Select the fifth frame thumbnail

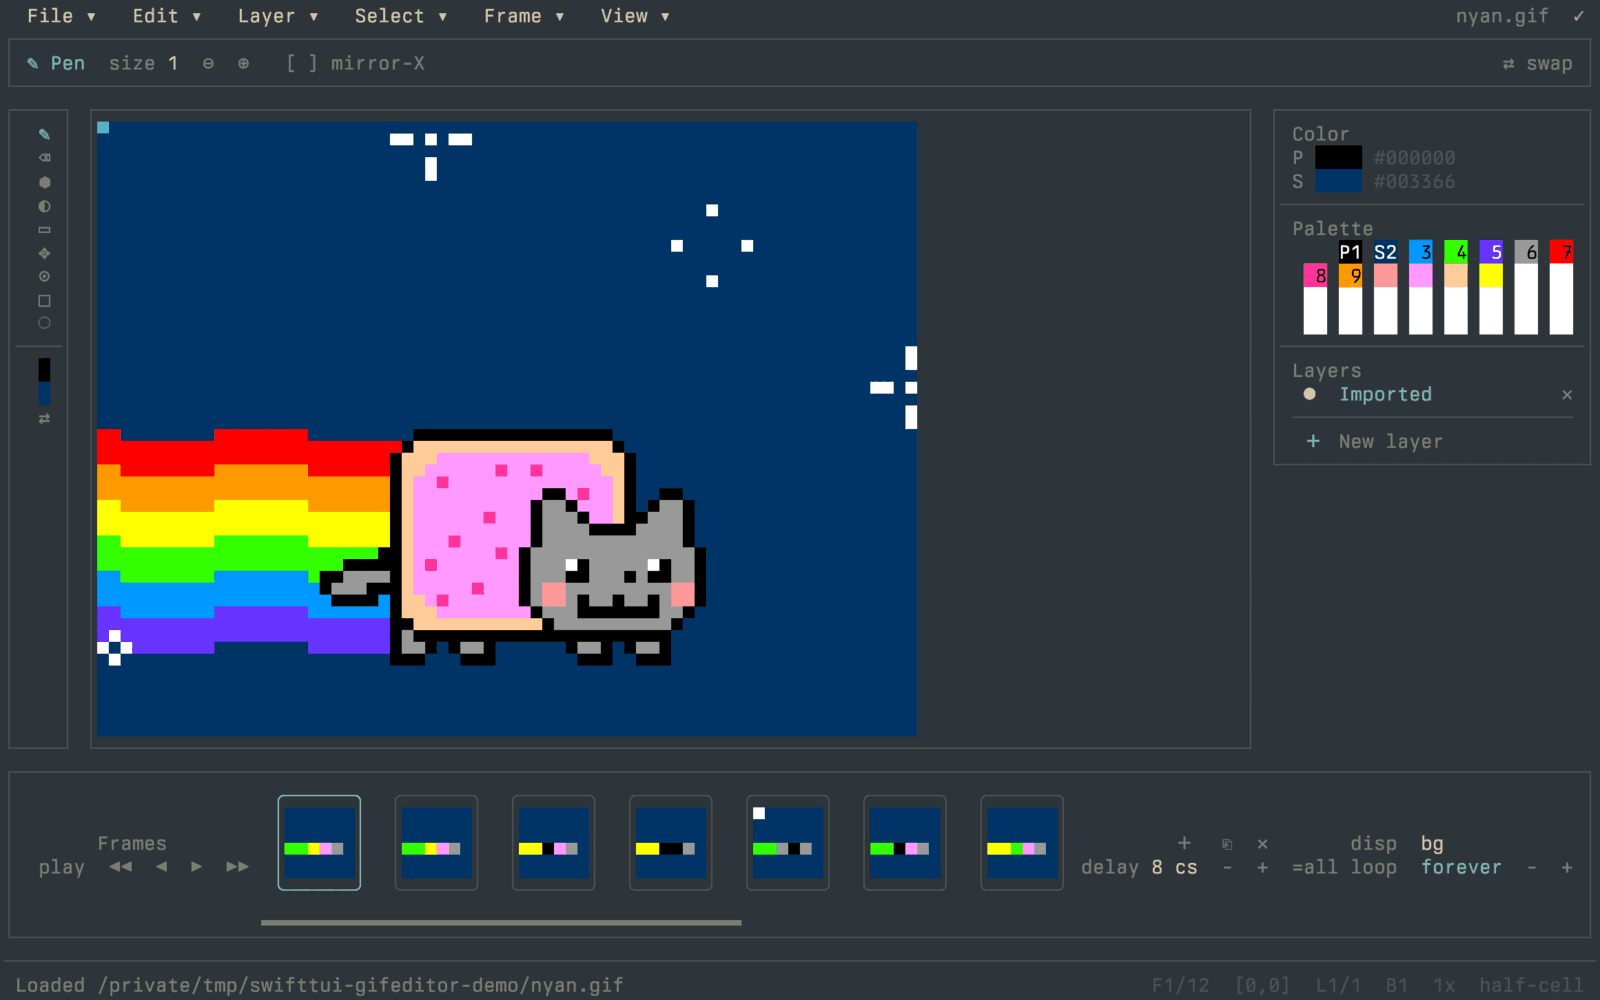point(788,843)
